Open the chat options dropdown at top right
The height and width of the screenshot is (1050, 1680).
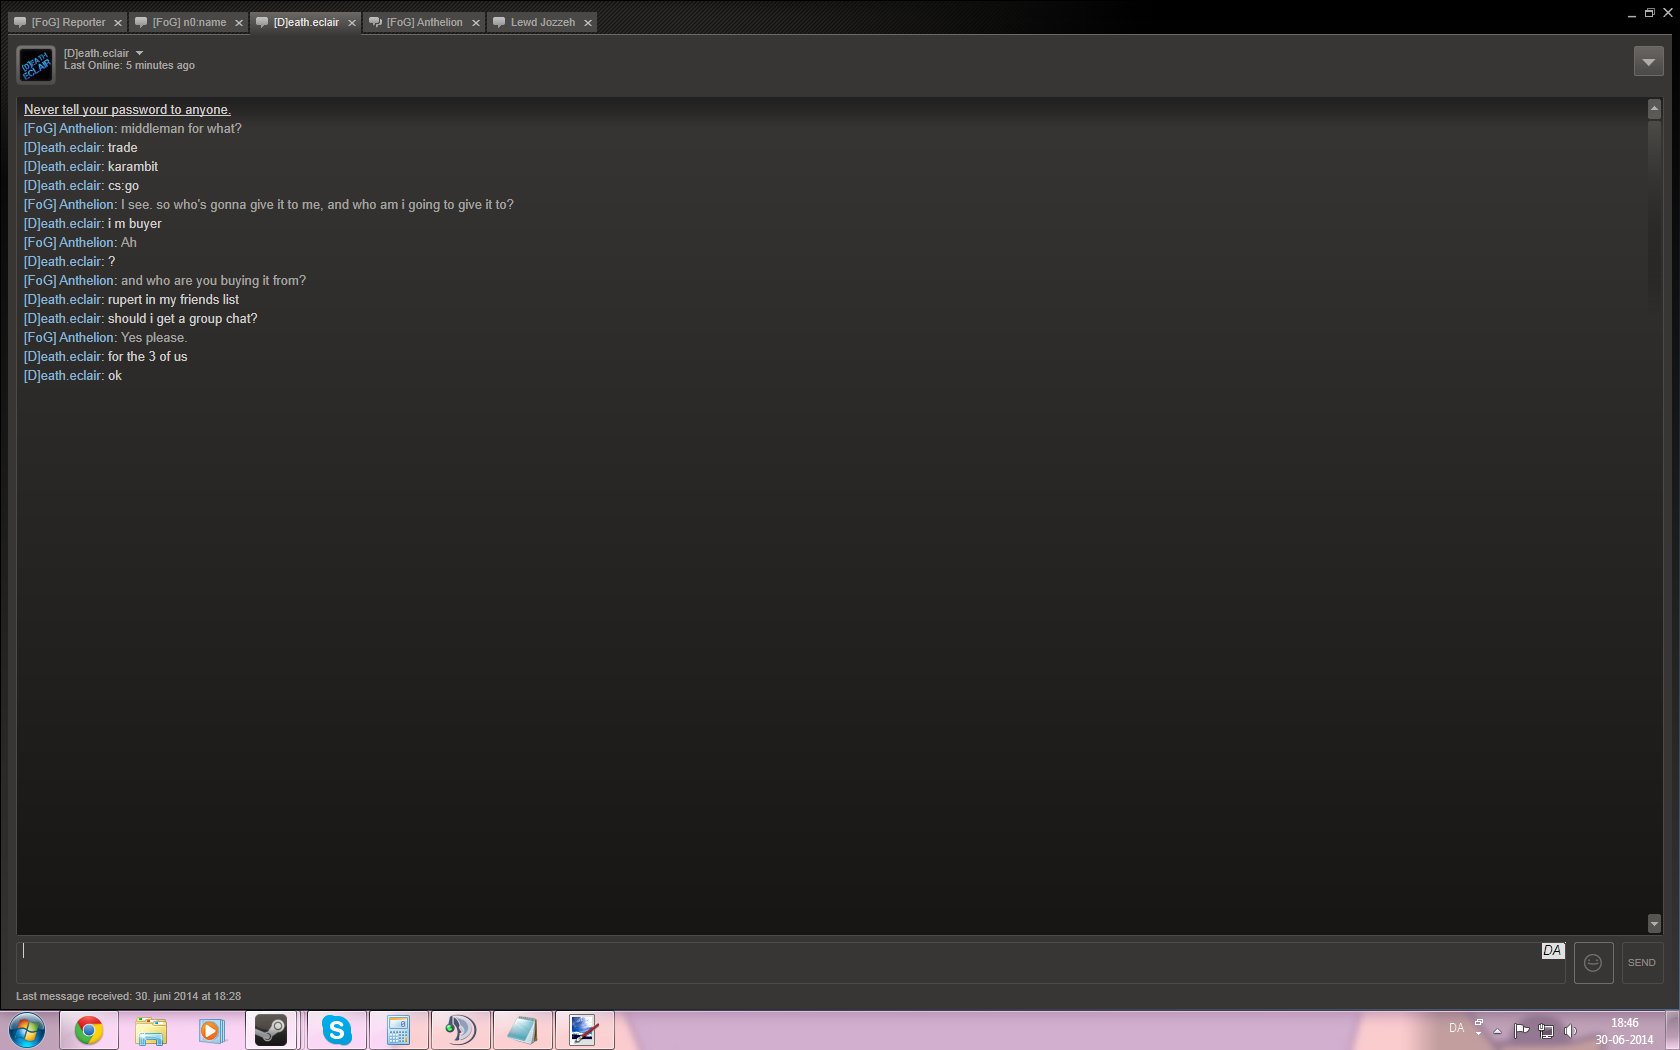1648,62
